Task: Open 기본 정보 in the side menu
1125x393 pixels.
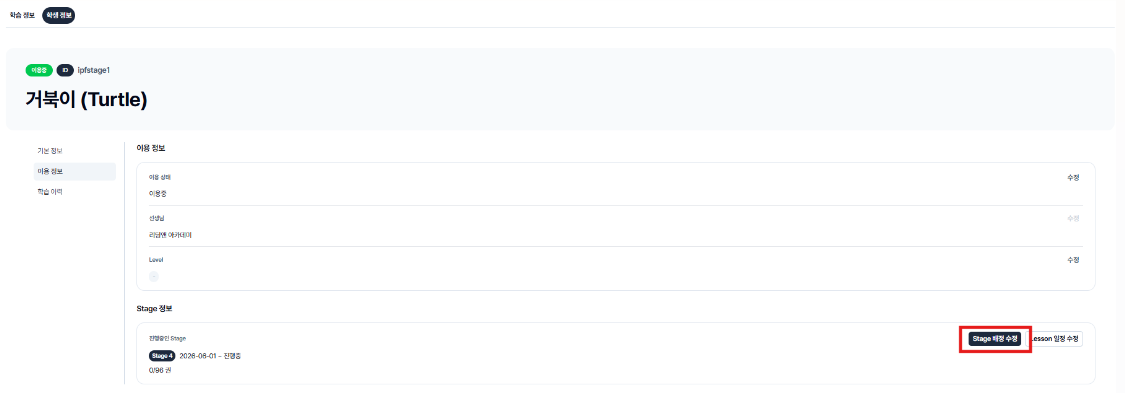Action: (x=50, y=151)
